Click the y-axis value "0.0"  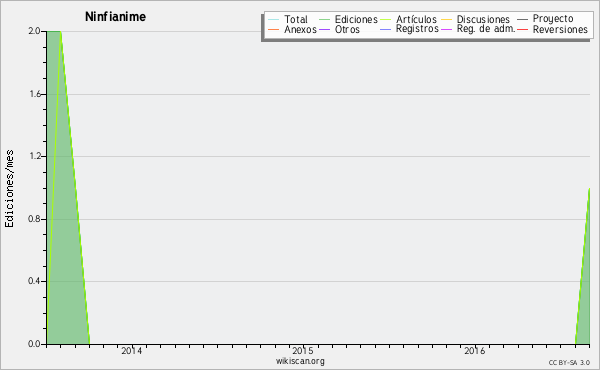pyautogui.click(x=34, y=344)
